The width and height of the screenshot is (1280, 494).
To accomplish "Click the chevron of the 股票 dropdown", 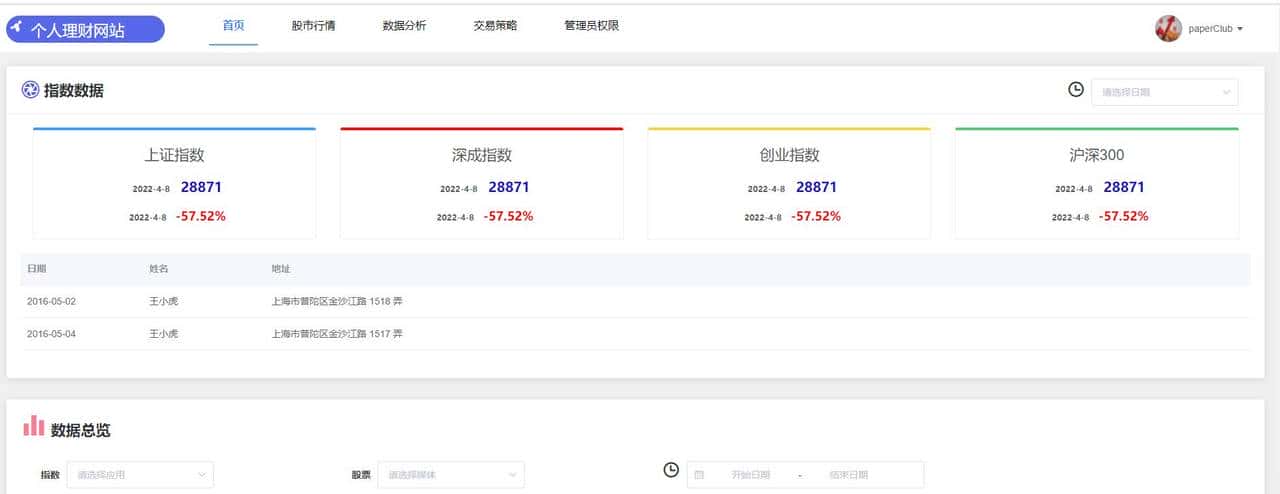I will (512, 474).
